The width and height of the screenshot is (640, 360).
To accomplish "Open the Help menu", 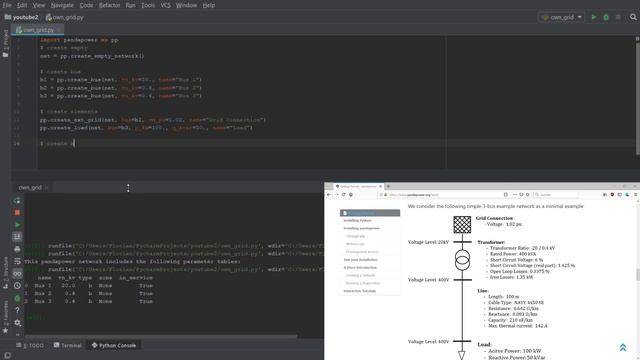I will pyautogui.click(x=209, y=5).
